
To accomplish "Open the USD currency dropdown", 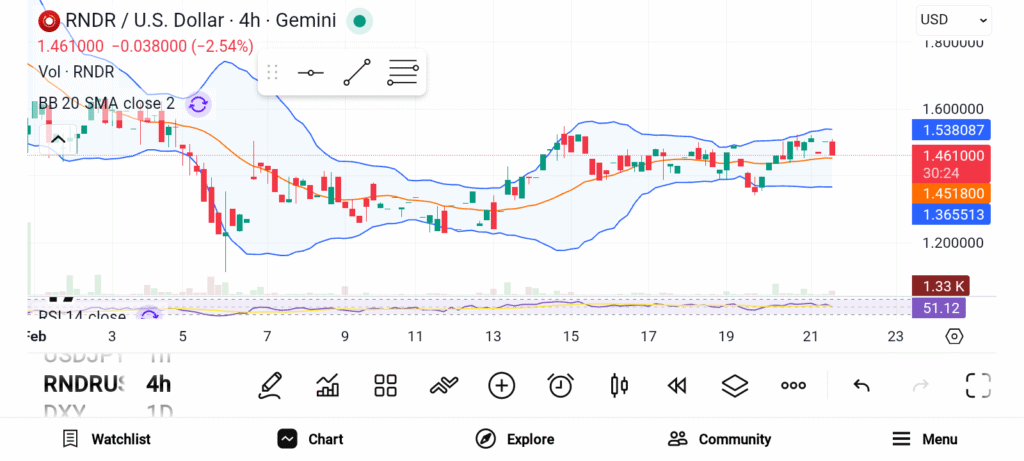I will pos(954,19).
